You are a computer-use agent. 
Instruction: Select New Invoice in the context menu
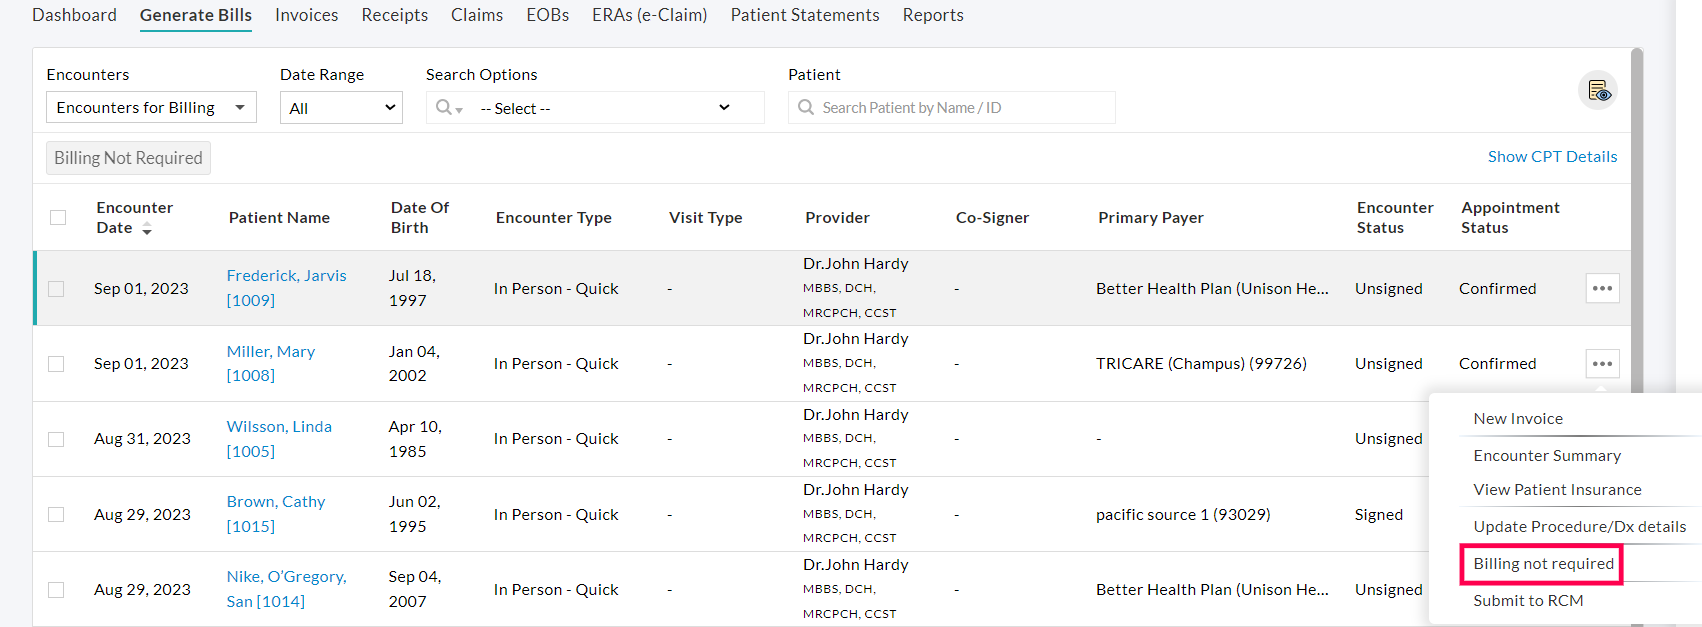coord(1517,419)
